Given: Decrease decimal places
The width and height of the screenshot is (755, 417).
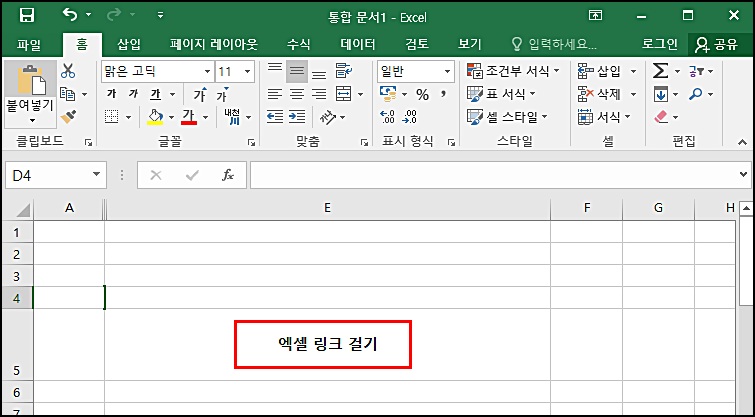Looking at the screenshot, I should click(411, 117).
